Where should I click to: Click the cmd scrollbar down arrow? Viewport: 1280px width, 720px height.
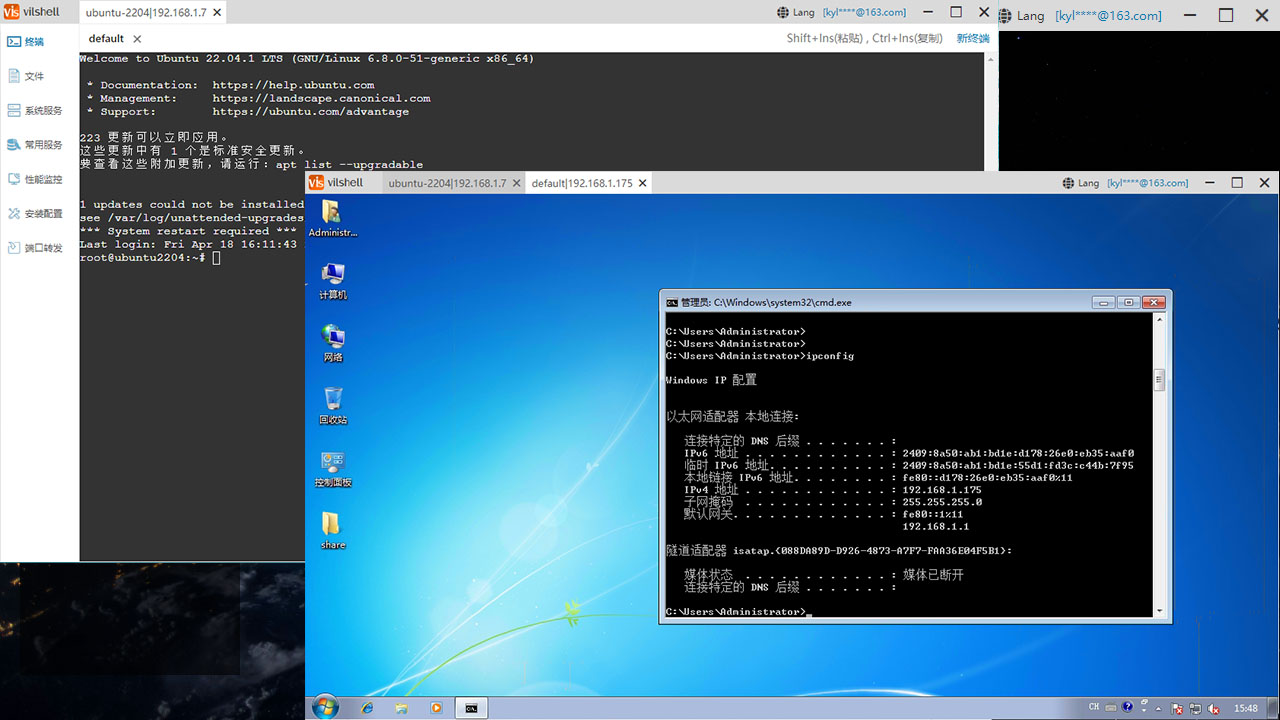point(1160,611)
